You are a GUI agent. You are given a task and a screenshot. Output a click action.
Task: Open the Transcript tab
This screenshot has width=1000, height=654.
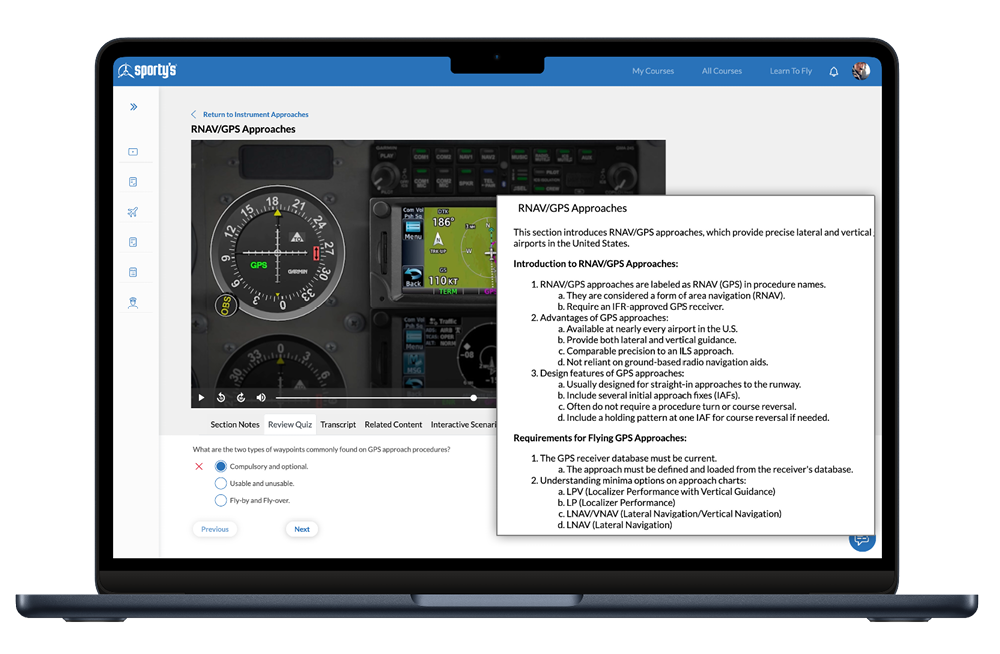coord(338,424)
